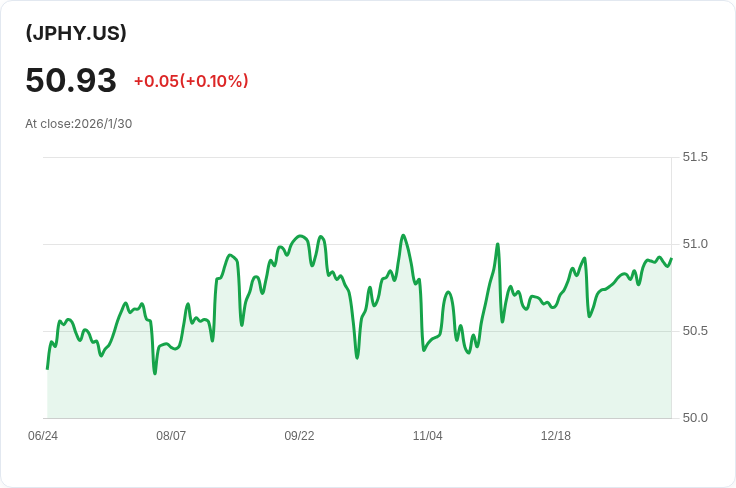
Task: Select the 09/22 date on the x-axis
Action: [299, 436]
